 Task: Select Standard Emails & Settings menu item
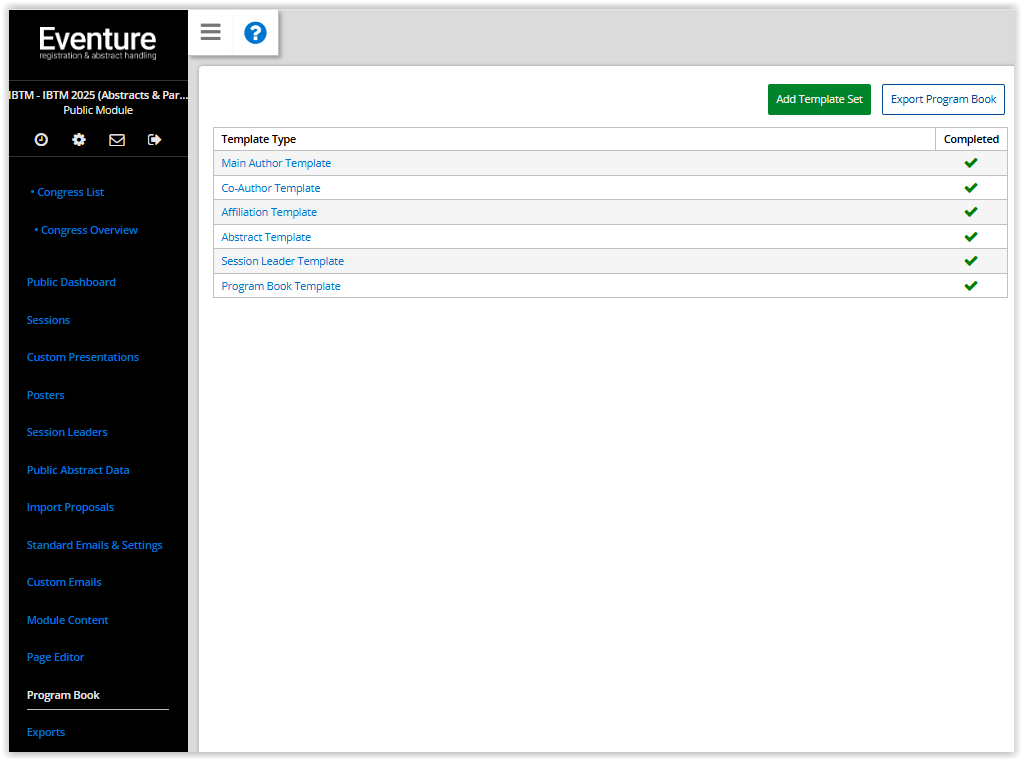[94, 545]
